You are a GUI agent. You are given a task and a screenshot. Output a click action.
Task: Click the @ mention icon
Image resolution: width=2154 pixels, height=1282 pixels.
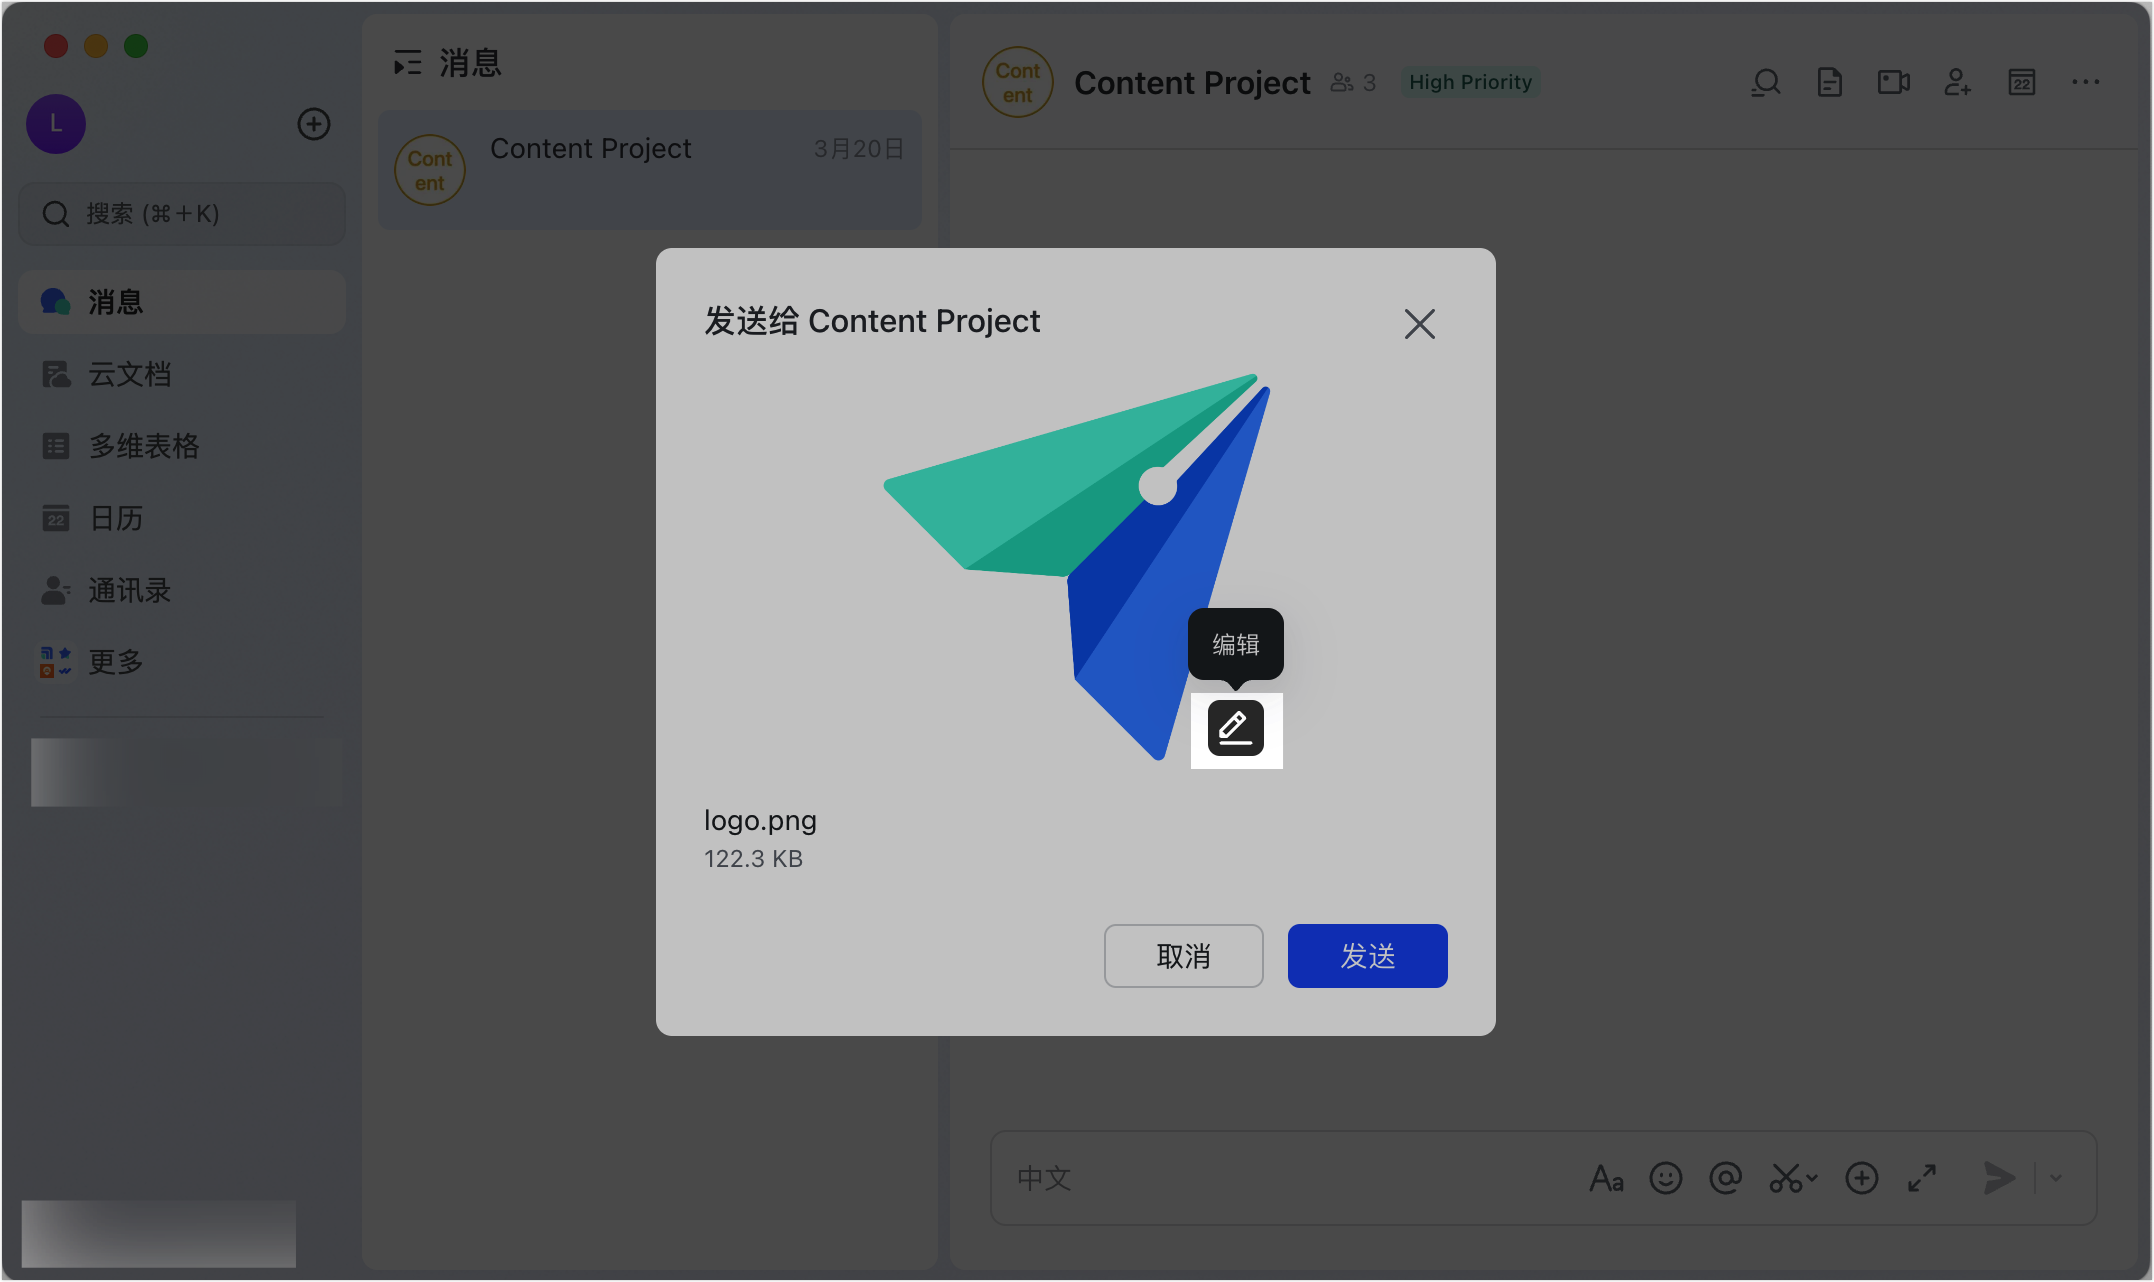coord(1725,1178)
